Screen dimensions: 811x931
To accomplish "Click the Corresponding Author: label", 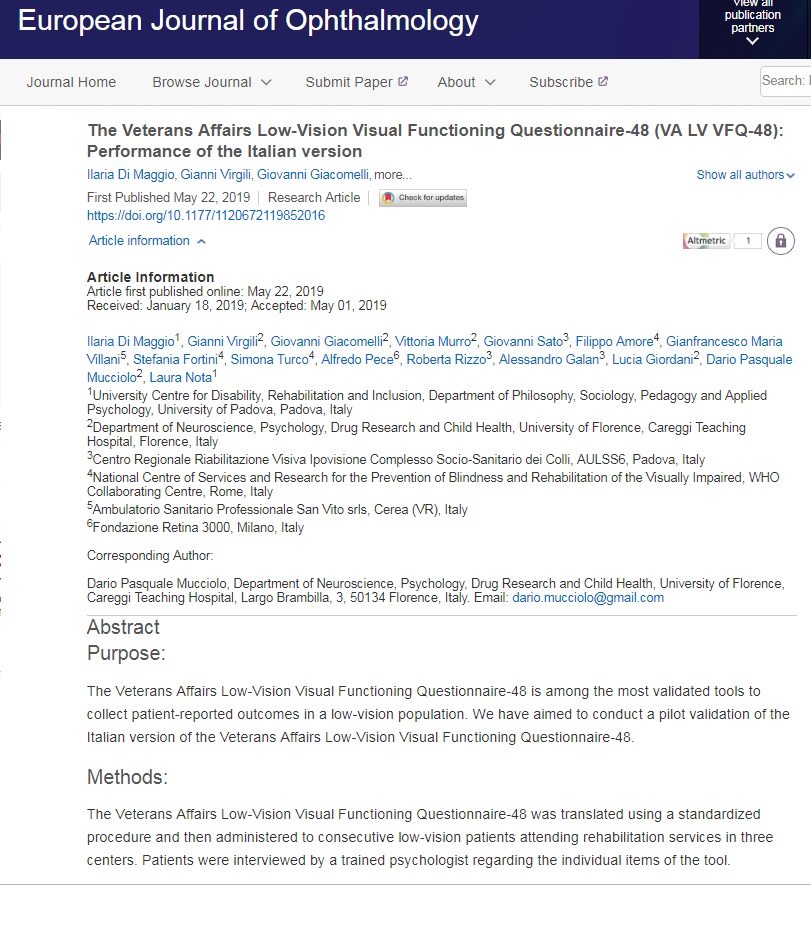I will click(150, 556).
